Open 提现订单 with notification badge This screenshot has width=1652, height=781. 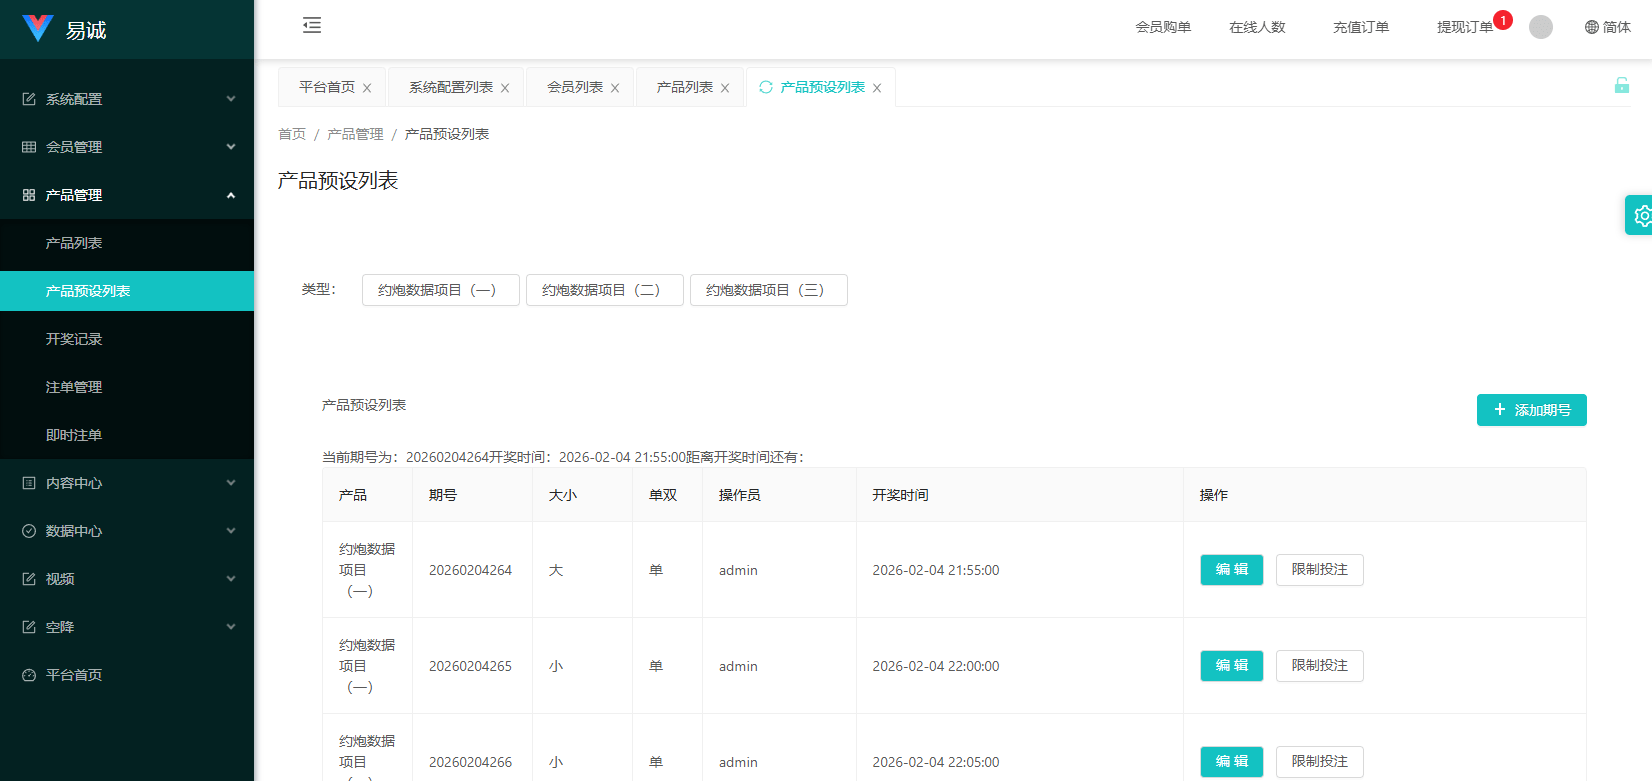[1464, 27]
